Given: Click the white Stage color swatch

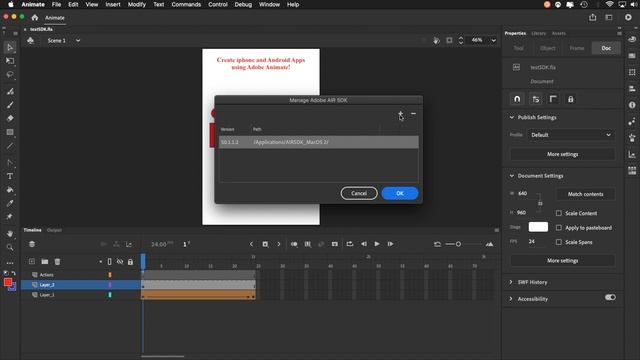Looking at the screenshot, I should [538, 227].
